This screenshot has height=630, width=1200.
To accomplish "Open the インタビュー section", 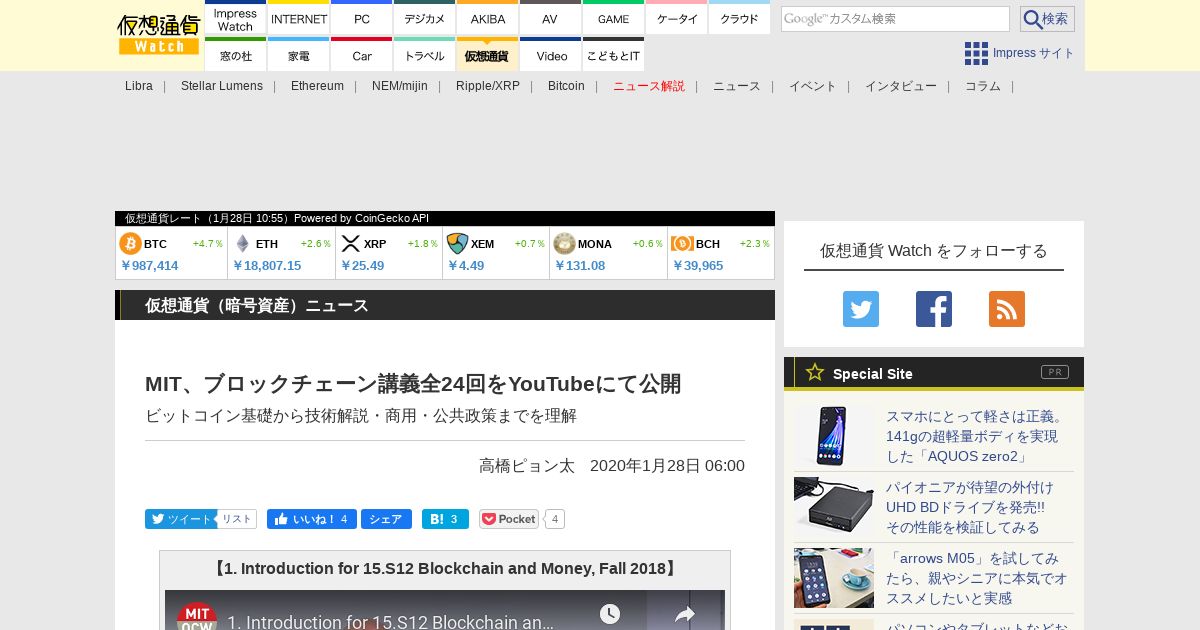I will tap(901, 86).
